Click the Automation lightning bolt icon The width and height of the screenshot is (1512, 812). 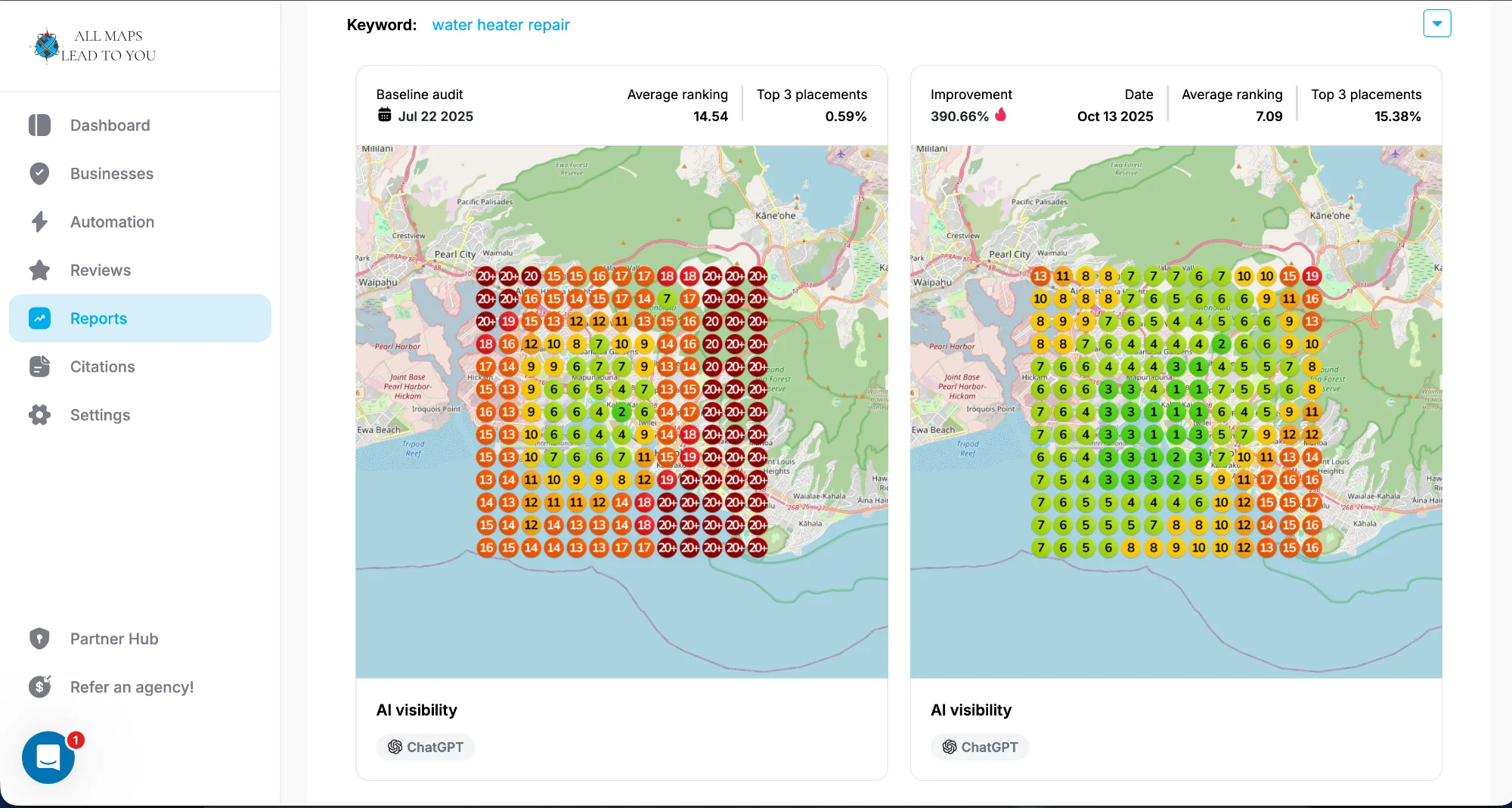pos(40,222)
